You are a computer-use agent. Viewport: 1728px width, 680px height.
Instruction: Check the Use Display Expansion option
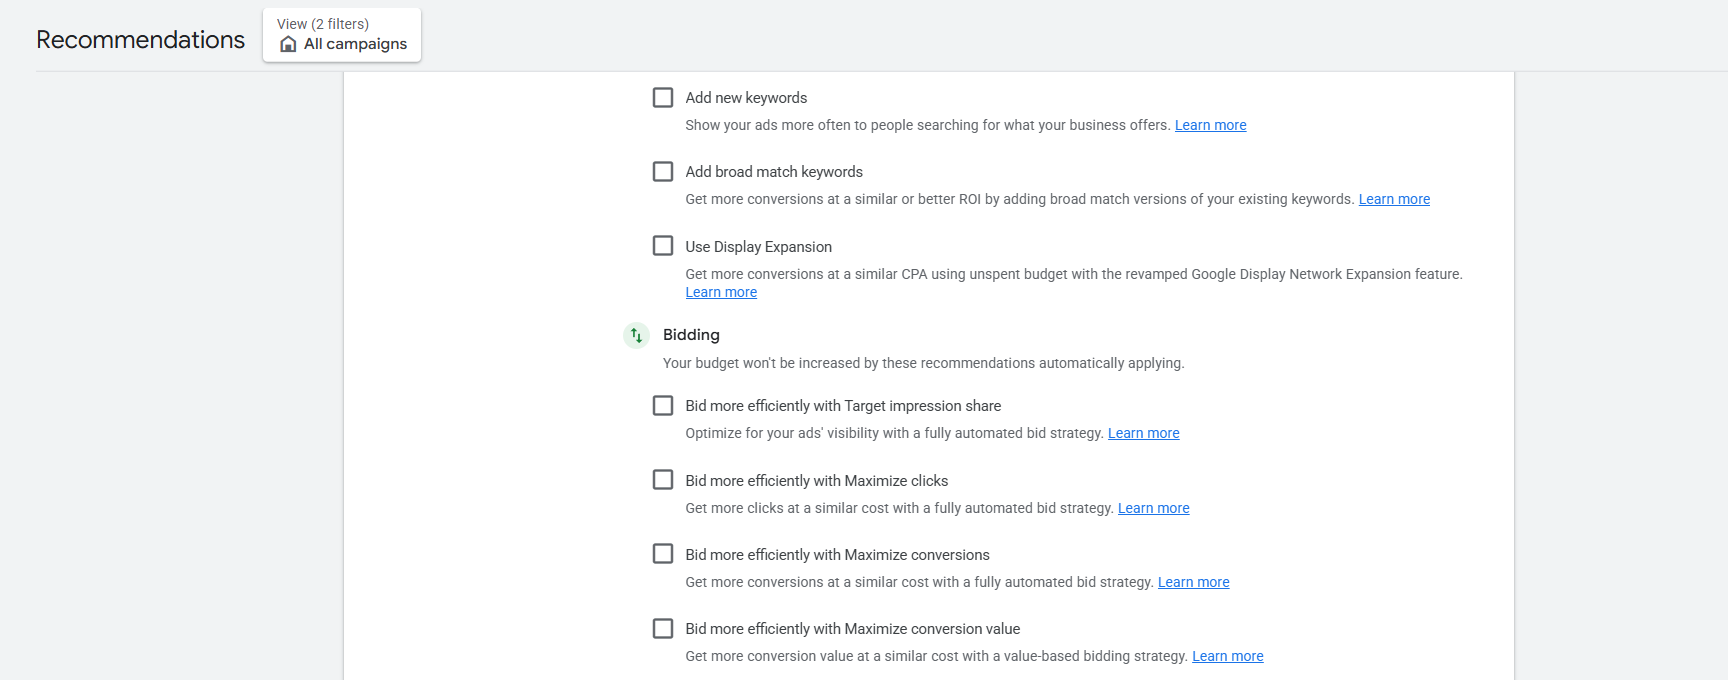tap(663, 246)
